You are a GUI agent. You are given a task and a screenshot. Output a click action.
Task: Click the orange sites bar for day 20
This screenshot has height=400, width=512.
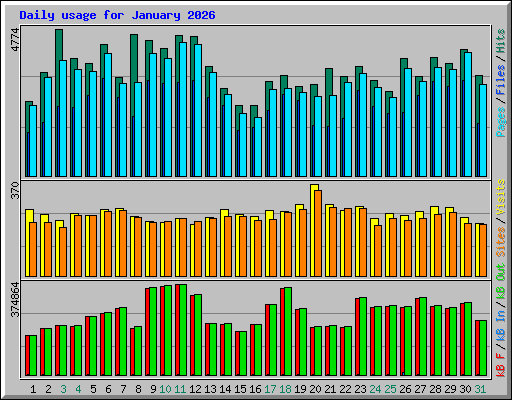click(318, 233)
